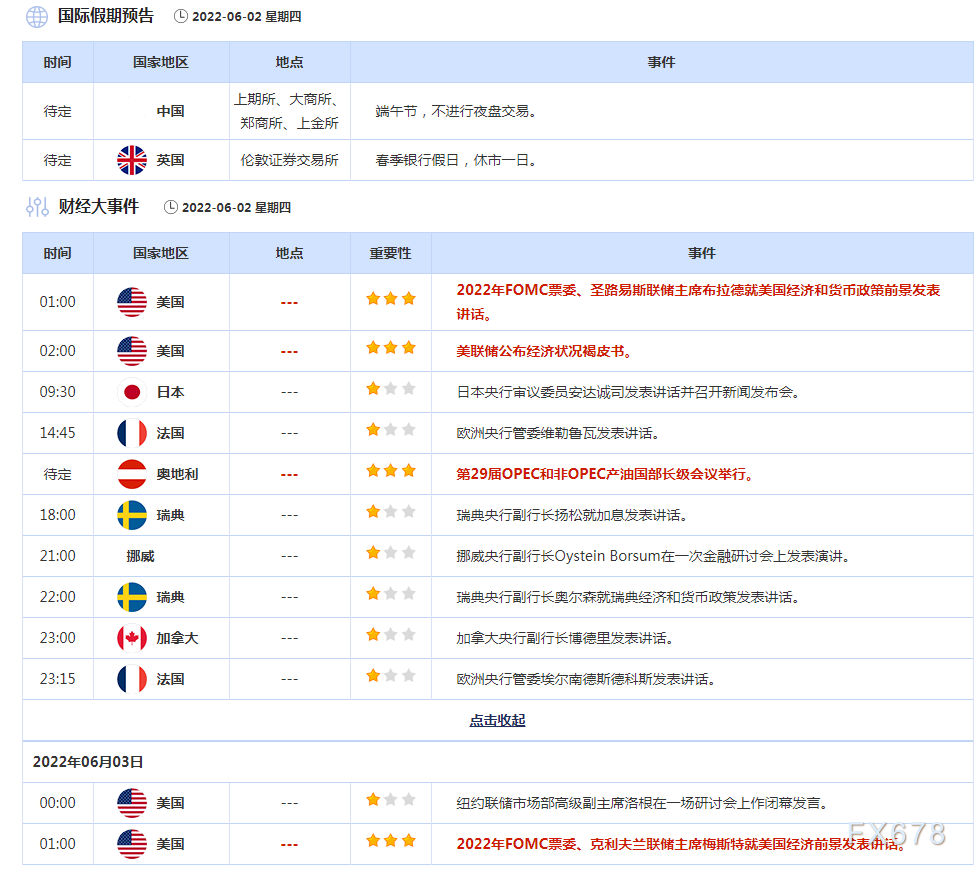Click the UK flag in 英国 holiday row

click(x=132, y=160)
